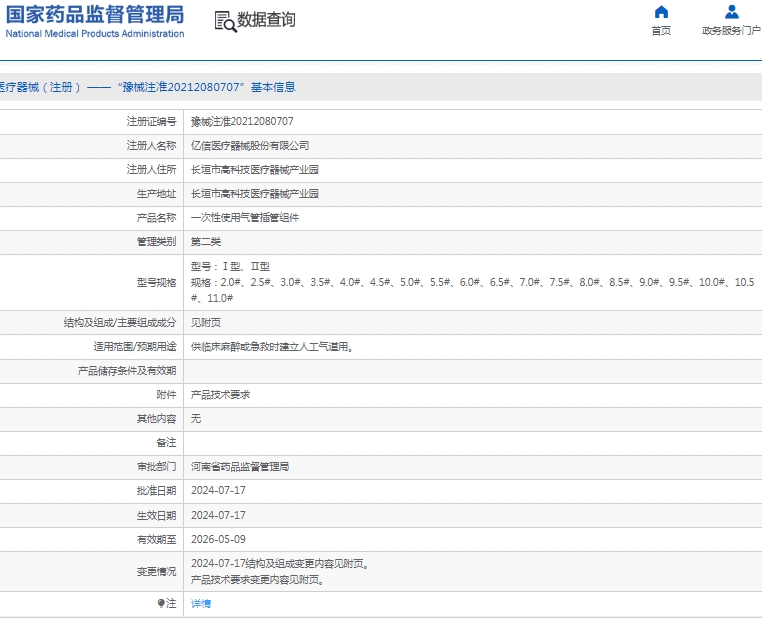Select 亿信医疗器械股份有限公司 registrant name
The width and height of the screenshot is (762, 625).
(x=250, y=146)
